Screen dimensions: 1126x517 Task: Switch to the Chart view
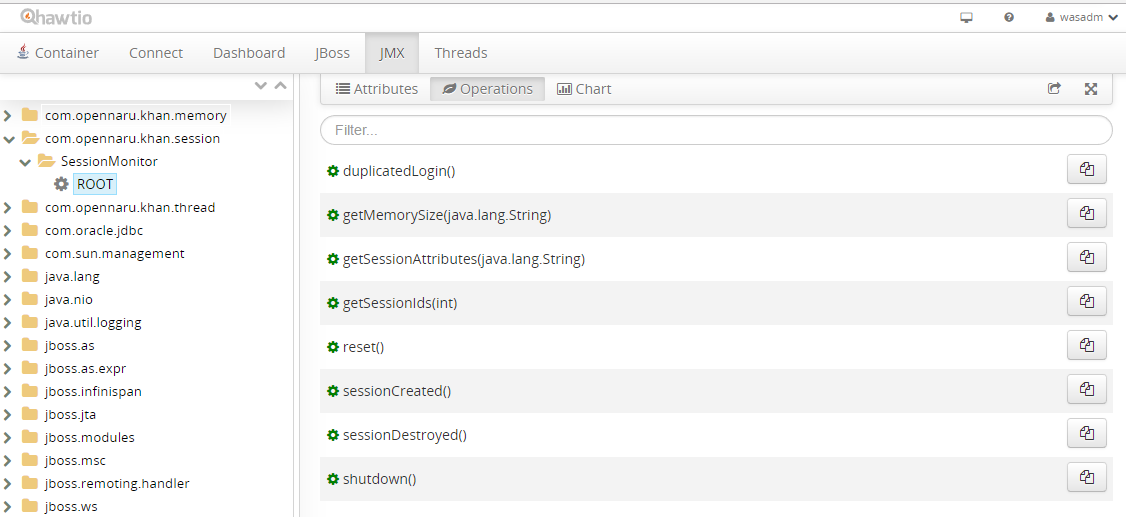click(x=584, y=89)
